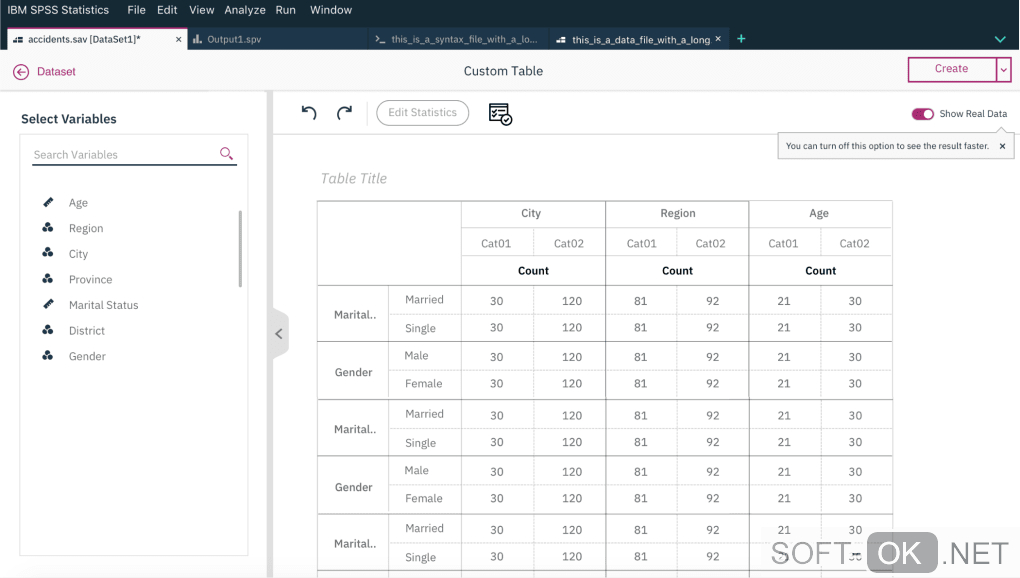Select the Gender variable in list
The width and height of the screenshot is (1020, 578).
tap(87, 356)
